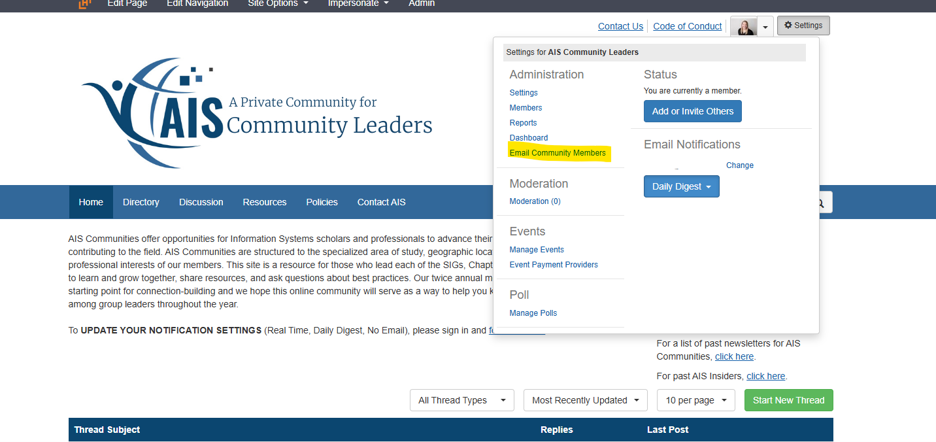936x442 pixels.
Task: Open Manage Polls link
Action: click(532, 313)
